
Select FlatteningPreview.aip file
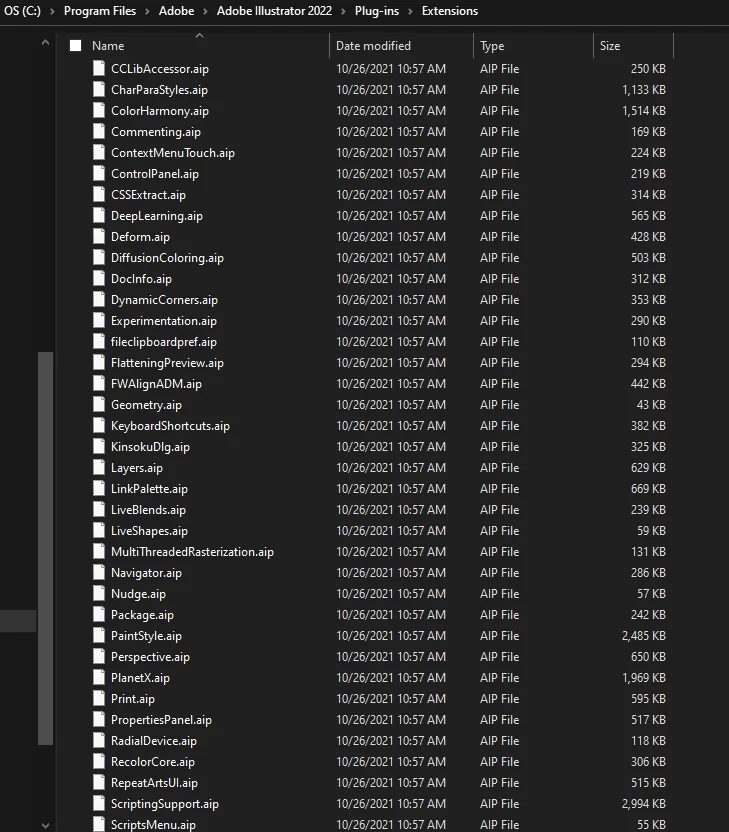point(167,362)
